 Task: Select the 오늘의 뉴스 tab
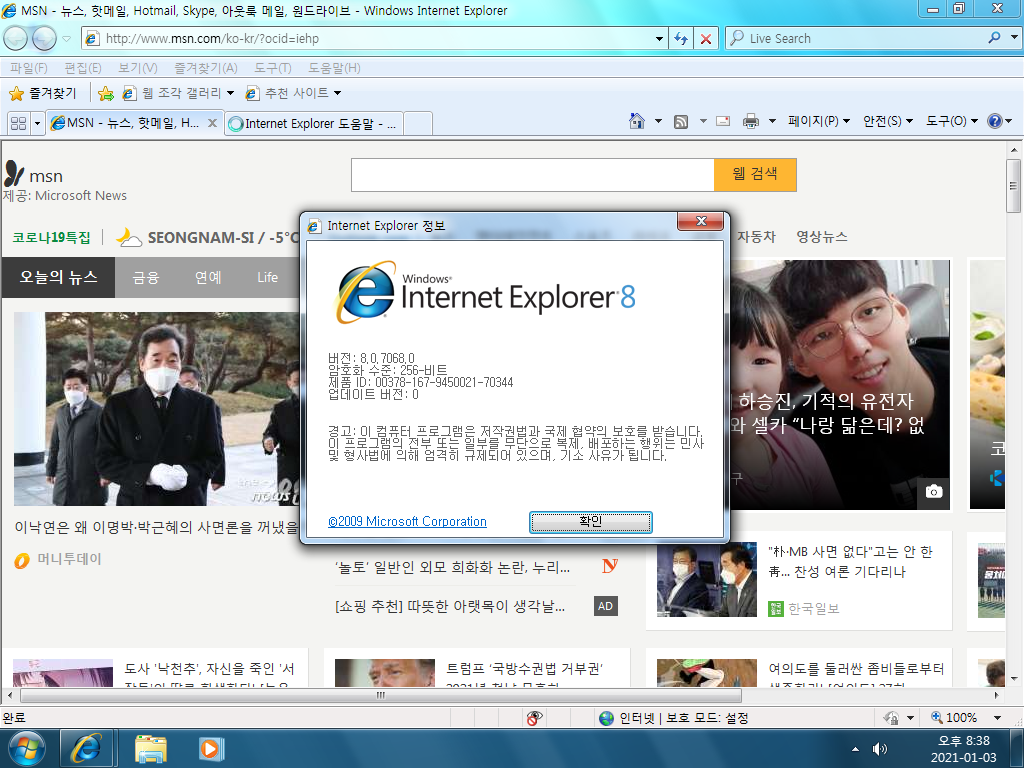(58, 278)
